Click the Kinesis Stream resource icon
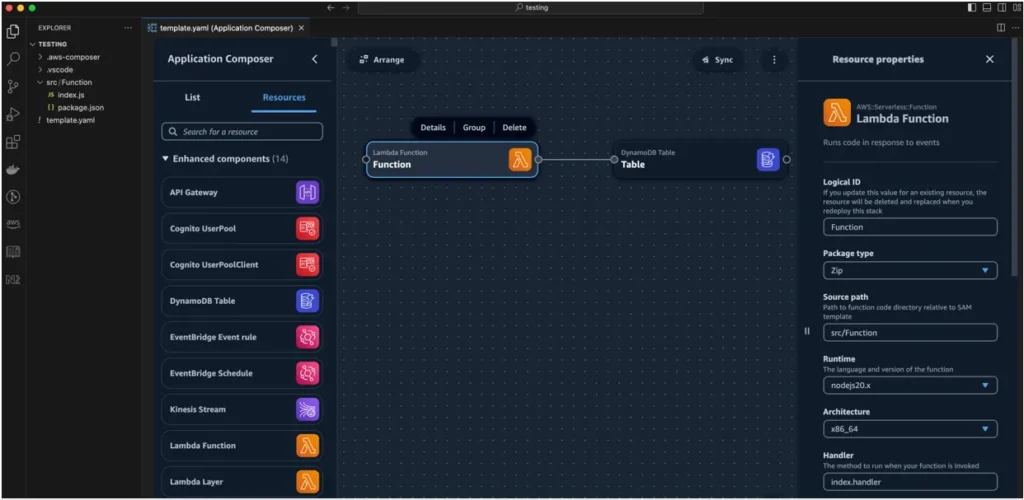This screenshot has width=1024, height=500. click(308, 409)
